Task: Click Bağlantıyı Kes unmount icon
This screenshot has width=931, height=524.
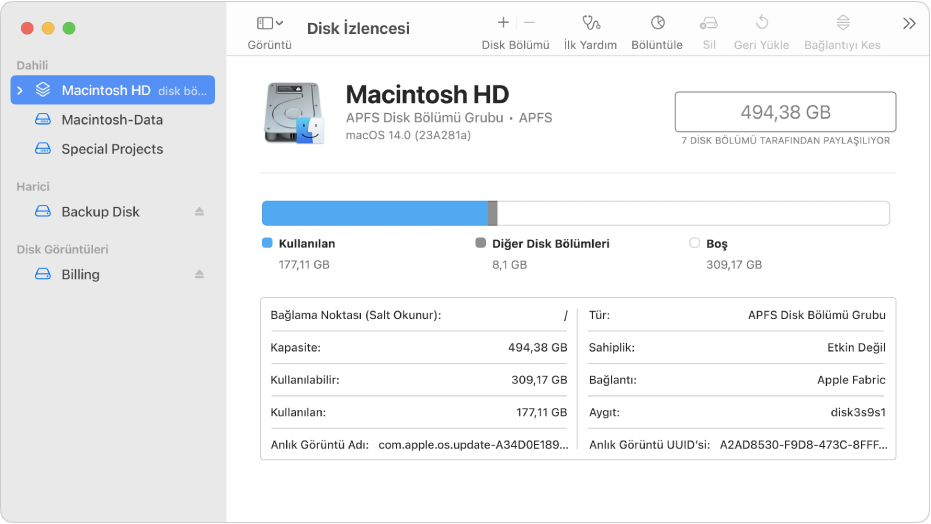Action: tap(843, 23)
